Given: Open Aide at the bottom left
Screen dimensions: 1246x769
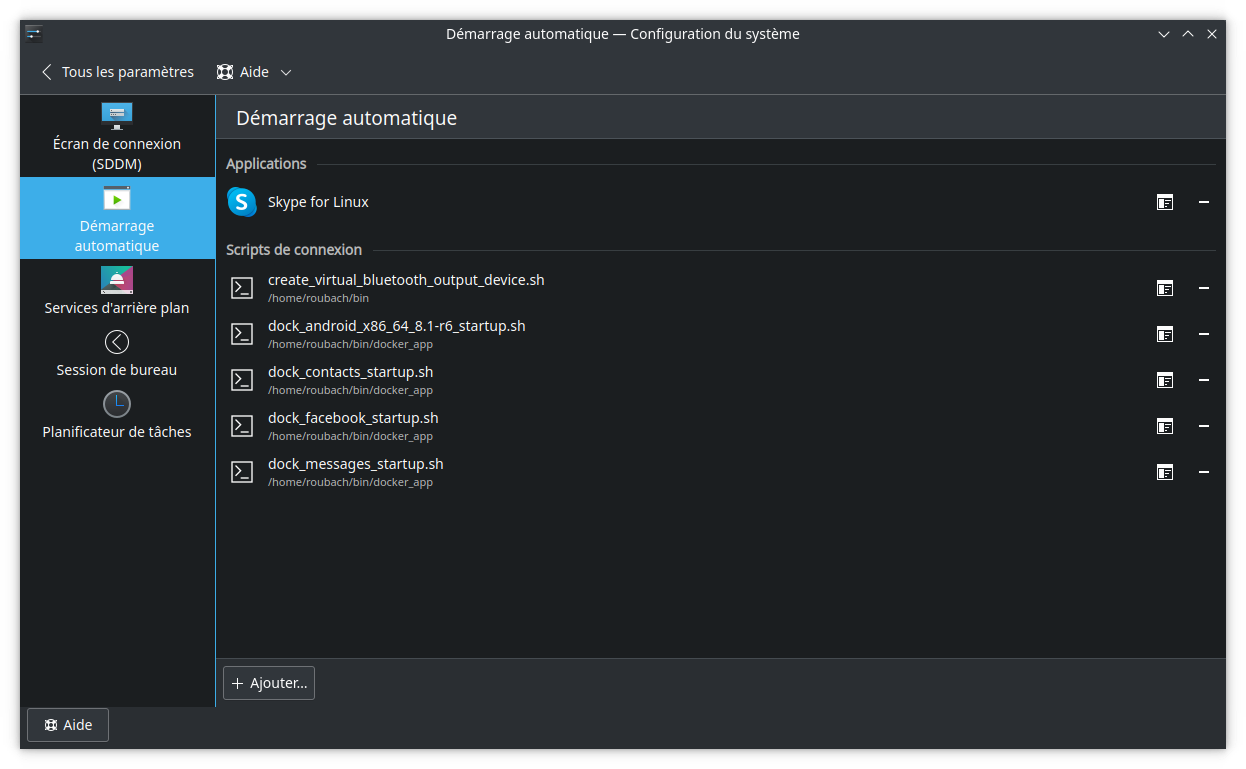Looking at the screenshot, I should point(67,724).
